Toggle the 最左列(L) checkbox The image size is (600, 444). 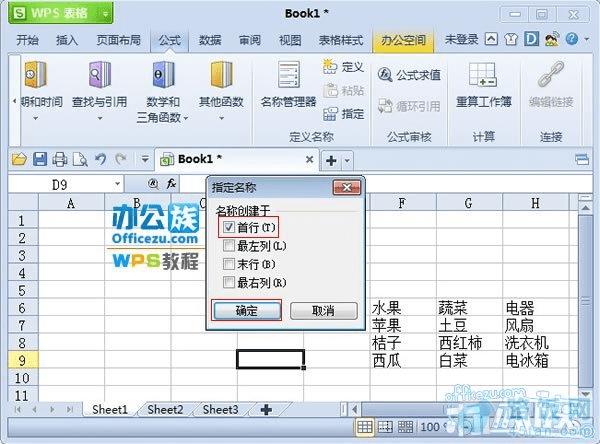point(229,245)
